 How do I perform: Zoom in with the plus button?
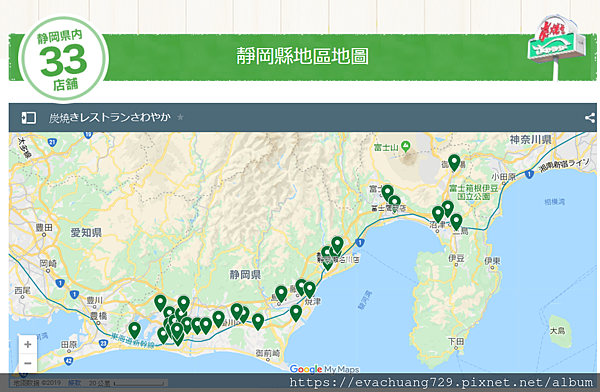pyautogui.click(x=28, y=345)
